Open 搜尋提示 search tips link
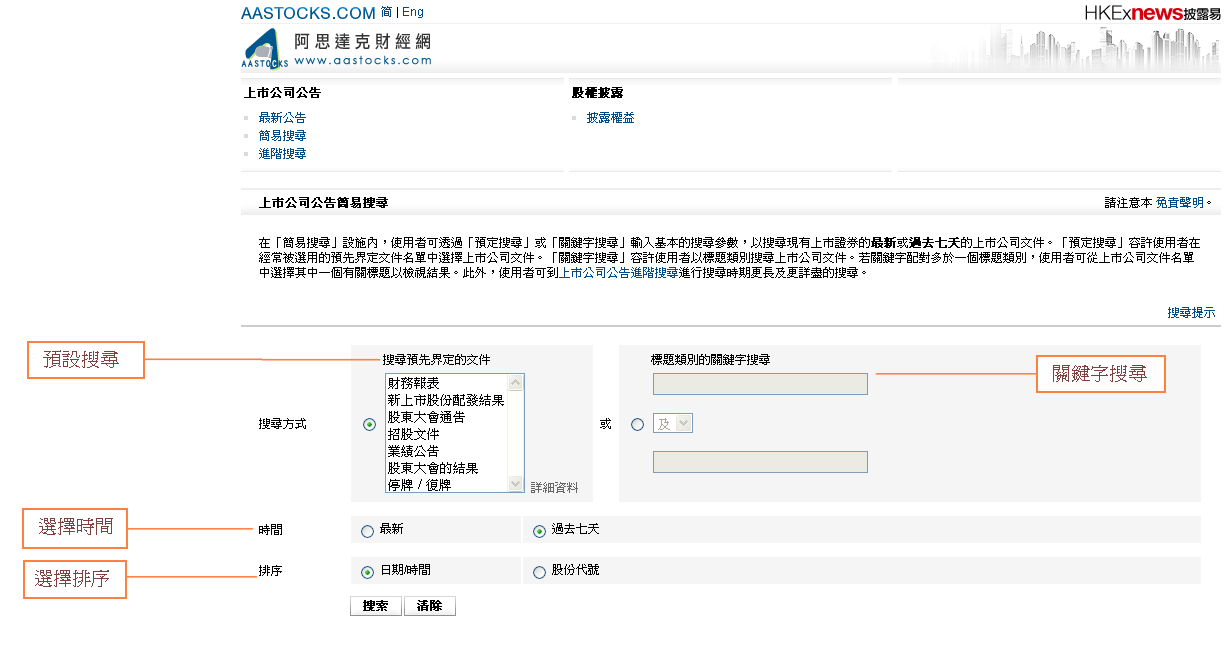The width and height of the screenshot is (1231, 655). pos(1191,313)
